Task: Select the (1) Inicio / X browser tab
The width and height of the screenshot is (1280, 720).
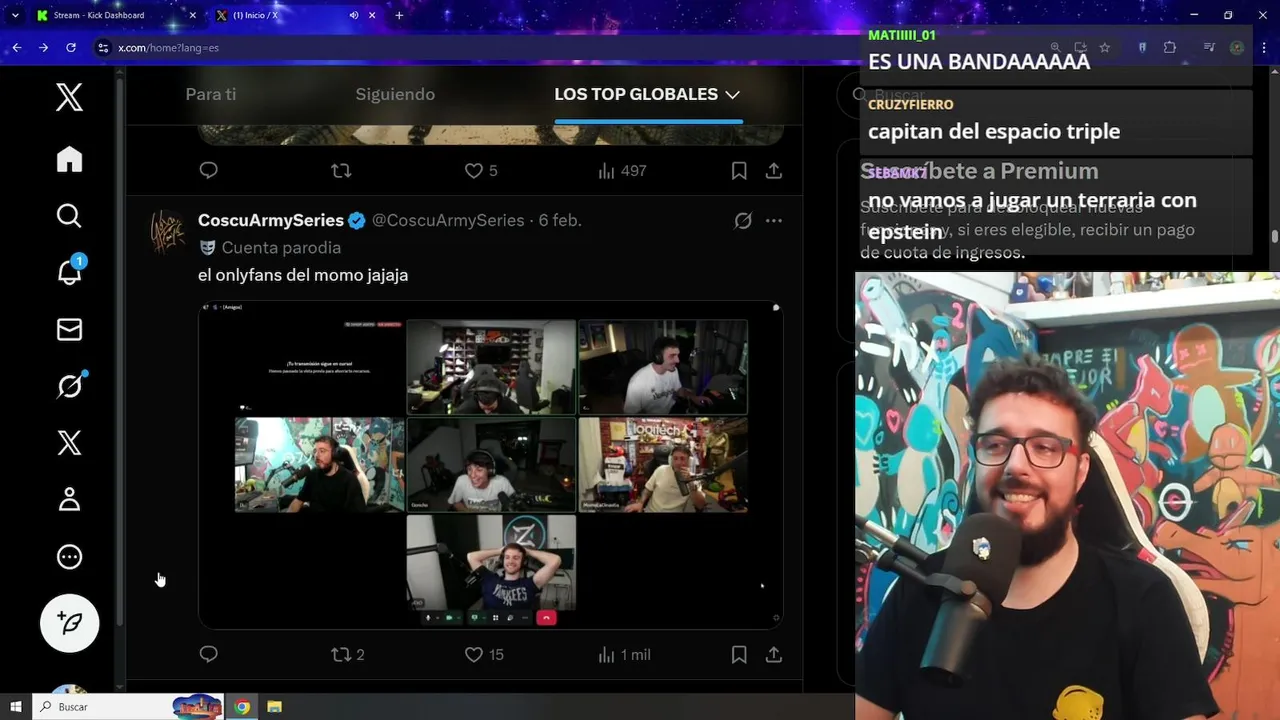Action: [295, 15]
